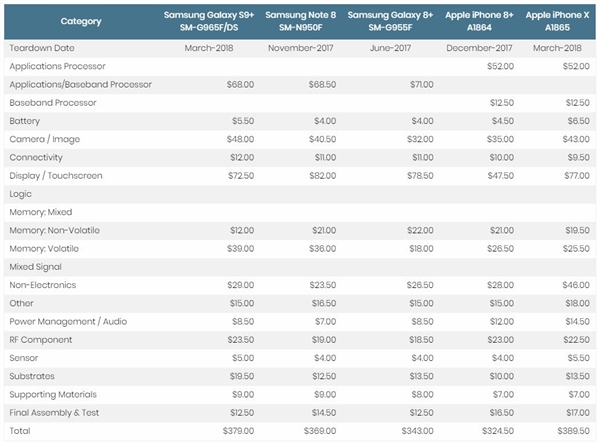Click the Total row label
Viewport: 600px width, 445px height.
[x=19, y=430]
